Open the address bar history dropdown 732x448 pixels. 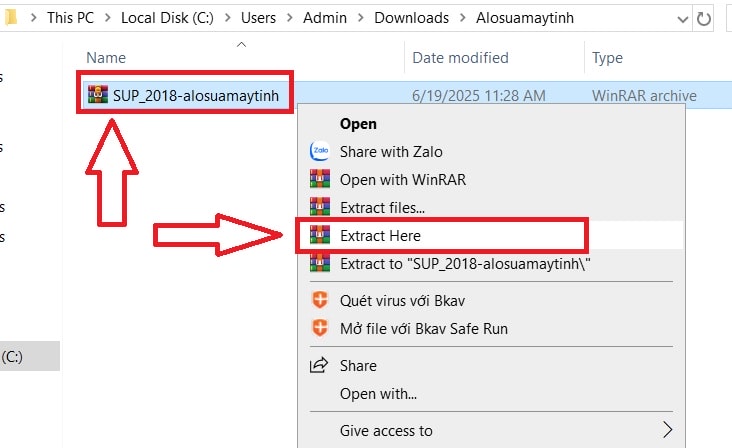tap(683, 19)
